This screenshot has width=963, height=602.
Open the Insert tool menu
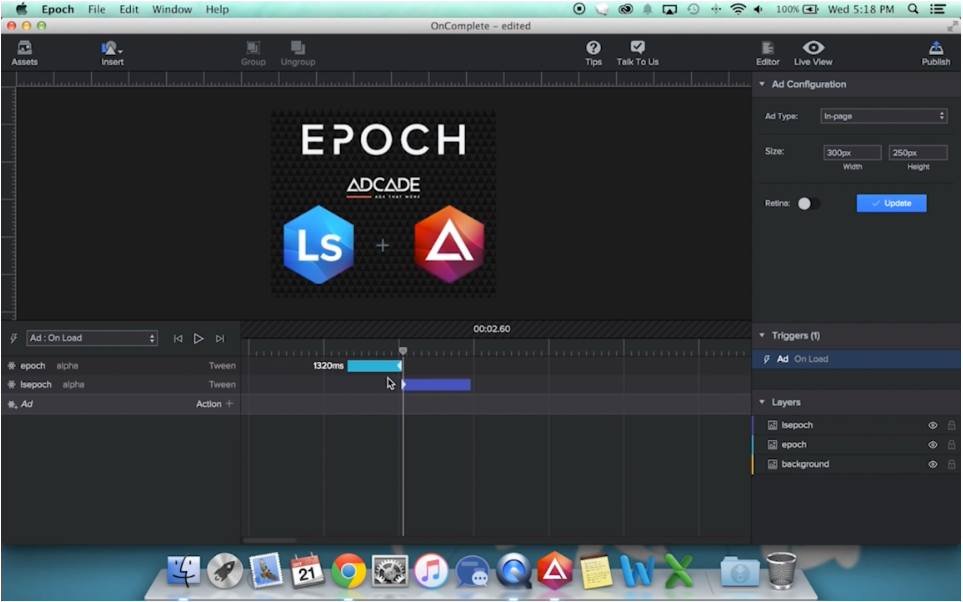(x=112, y=53)
